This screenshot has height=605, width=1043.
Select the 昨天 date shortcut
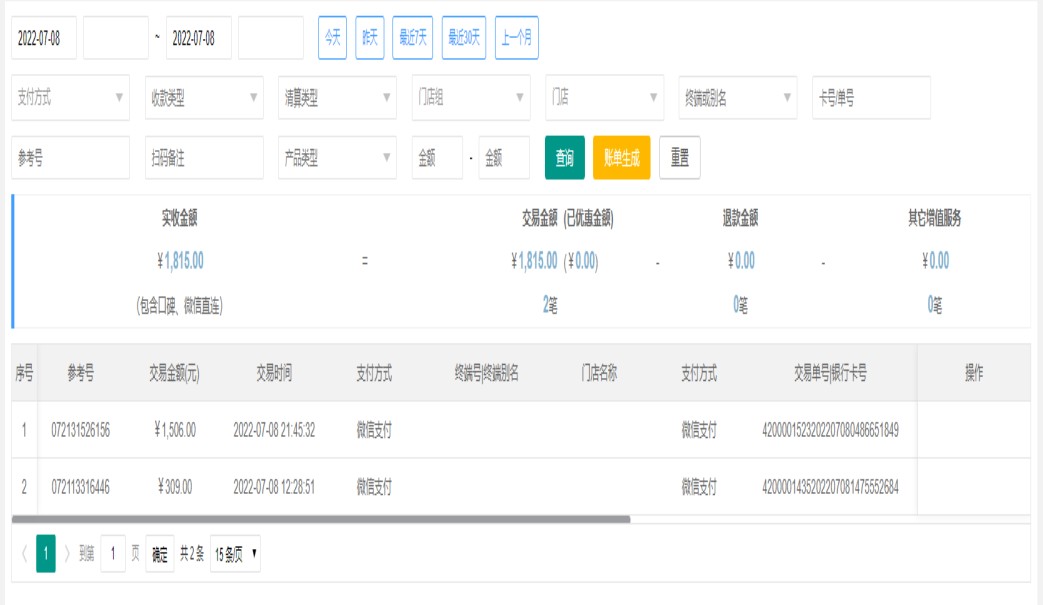coord(370,38)
